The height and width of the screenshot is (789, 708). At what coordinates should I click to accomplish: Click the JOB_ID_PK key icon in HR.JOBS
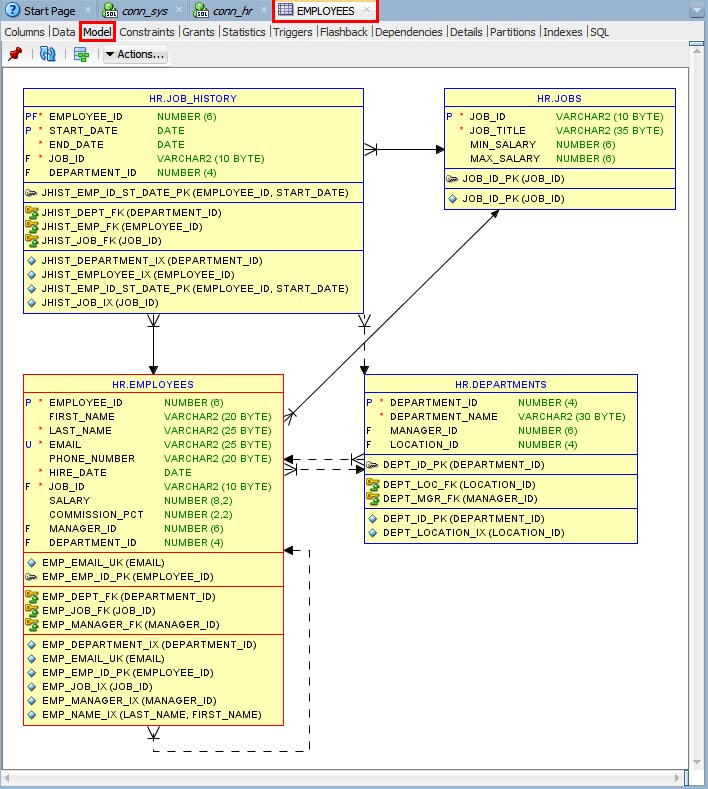tap(453, 179)
